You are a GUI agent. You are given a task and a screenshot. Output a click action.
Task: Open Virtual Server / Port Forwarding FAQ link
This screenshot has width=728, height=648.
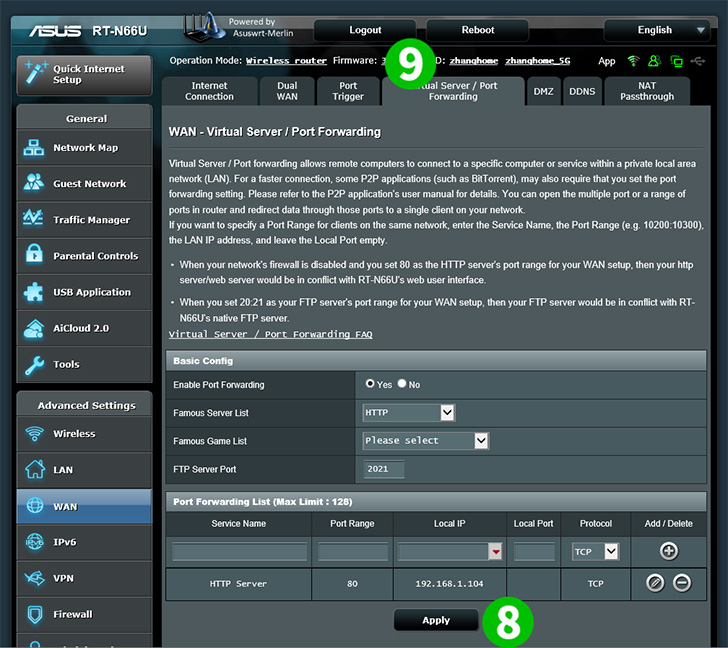click(x=270, y=334)
